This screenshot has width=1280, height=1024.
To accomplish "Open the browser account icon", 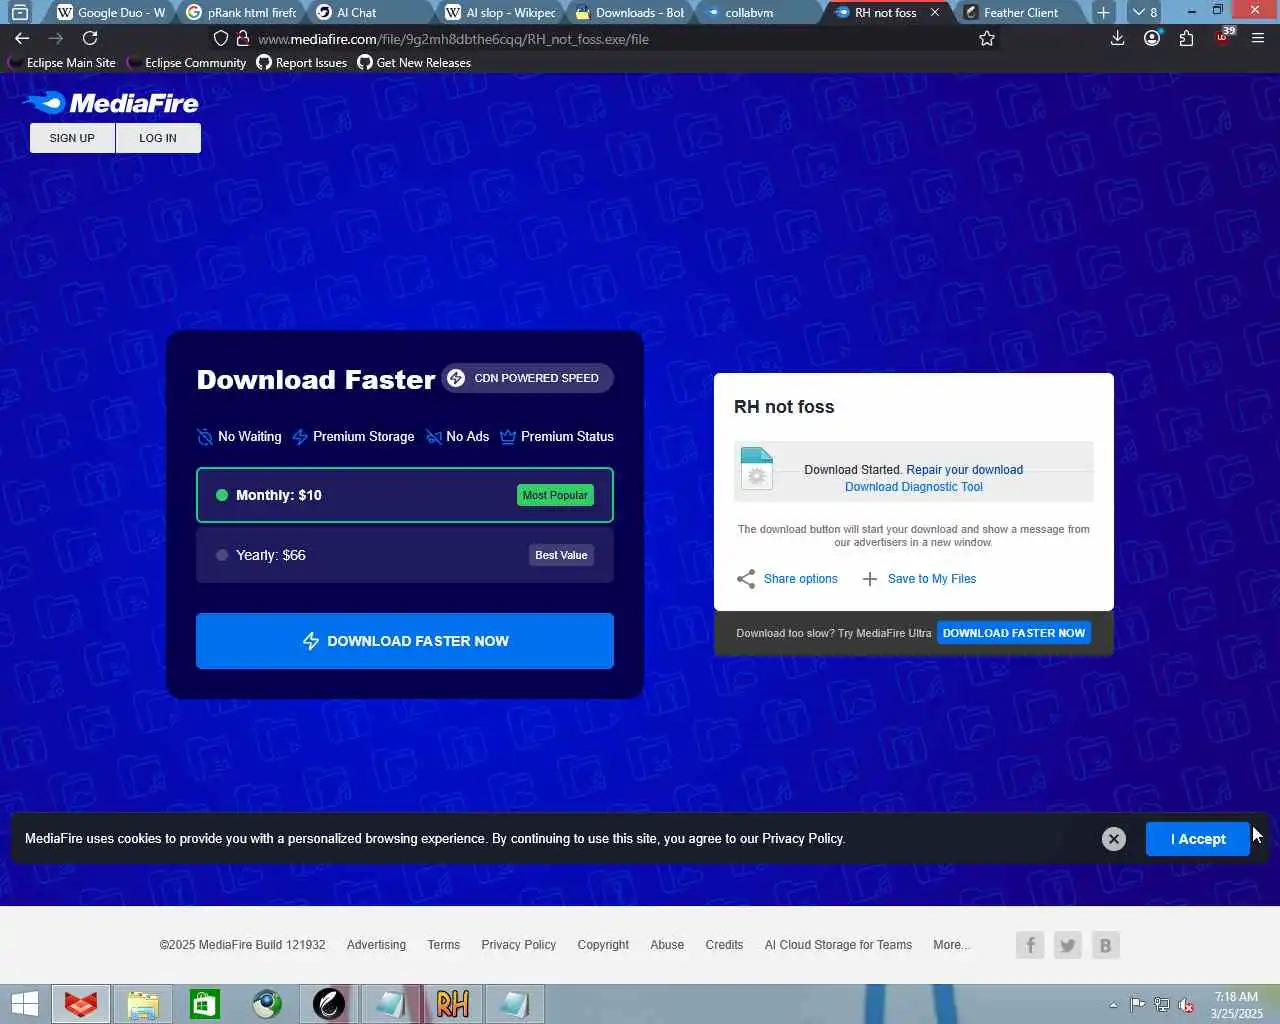I will tap(1152, 38).
